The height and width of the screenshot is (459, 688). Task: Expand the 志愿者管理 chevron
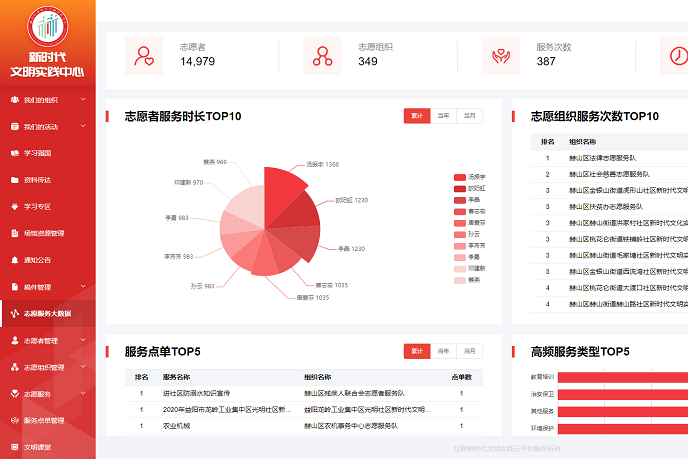pyautogui.click(x=83, y=340)
